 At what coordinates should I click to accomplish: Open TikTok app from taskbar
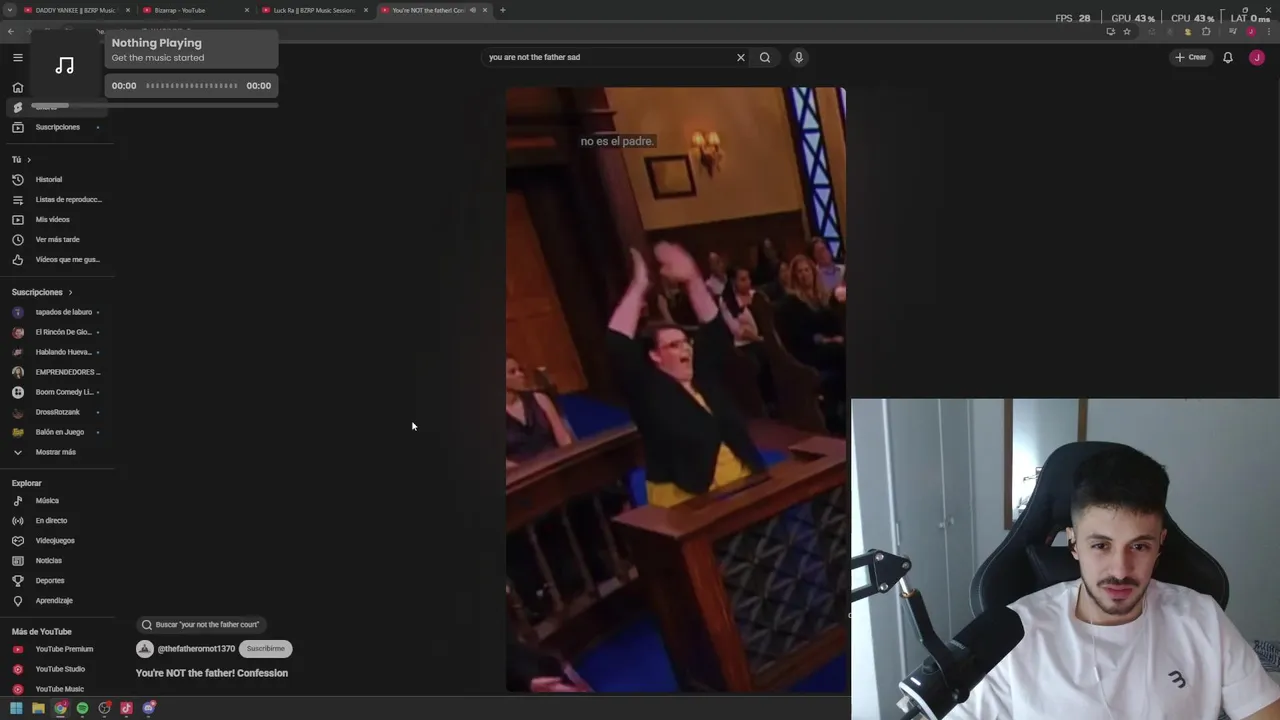coord(126,708)
